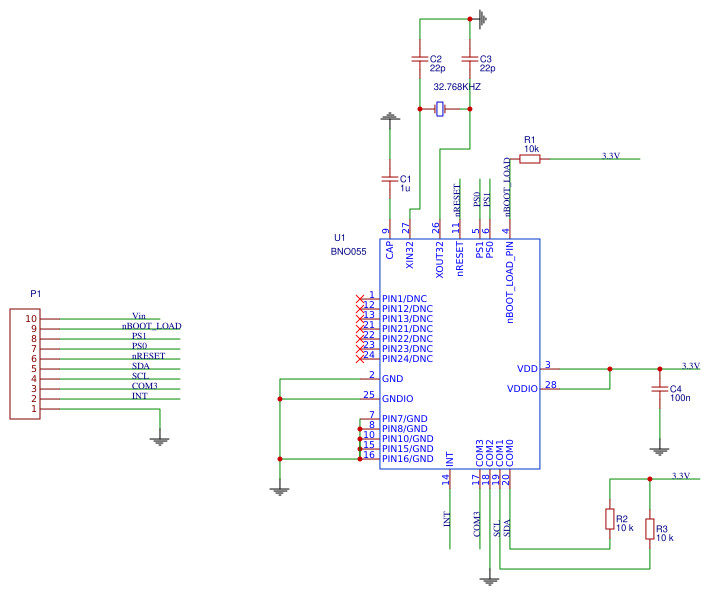The width and height of the screenshot is (711, 595).
Task: Select the R2 resistor symbol
Action: click(x=610, y=518)
